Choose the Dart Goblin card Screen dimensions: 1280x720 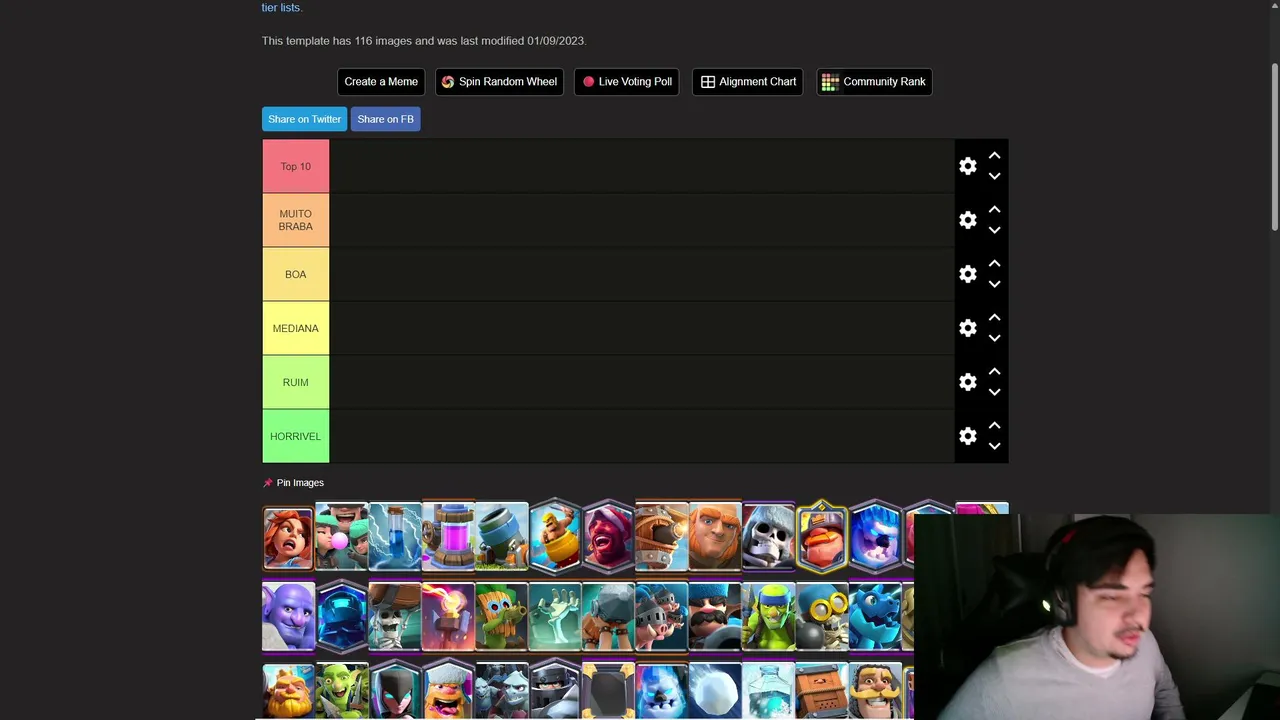tap(501, 617)
